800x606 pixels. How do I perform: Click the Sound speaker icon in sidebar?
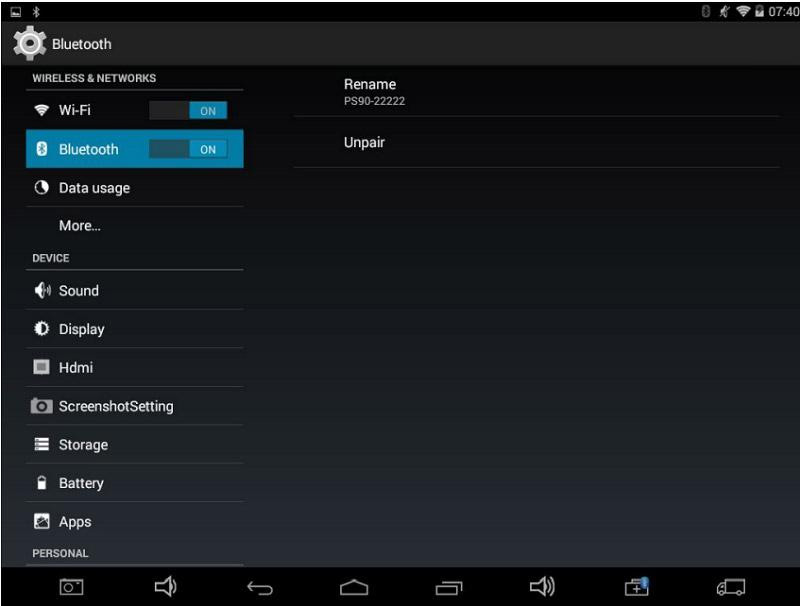42,290
